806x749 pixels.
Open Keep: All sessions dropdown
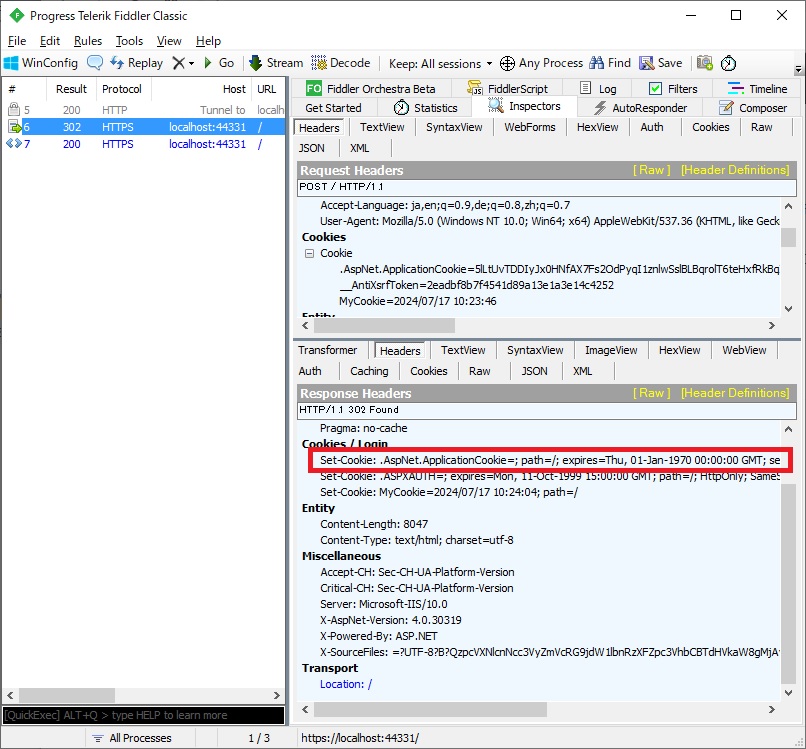[x=441, y=64]
